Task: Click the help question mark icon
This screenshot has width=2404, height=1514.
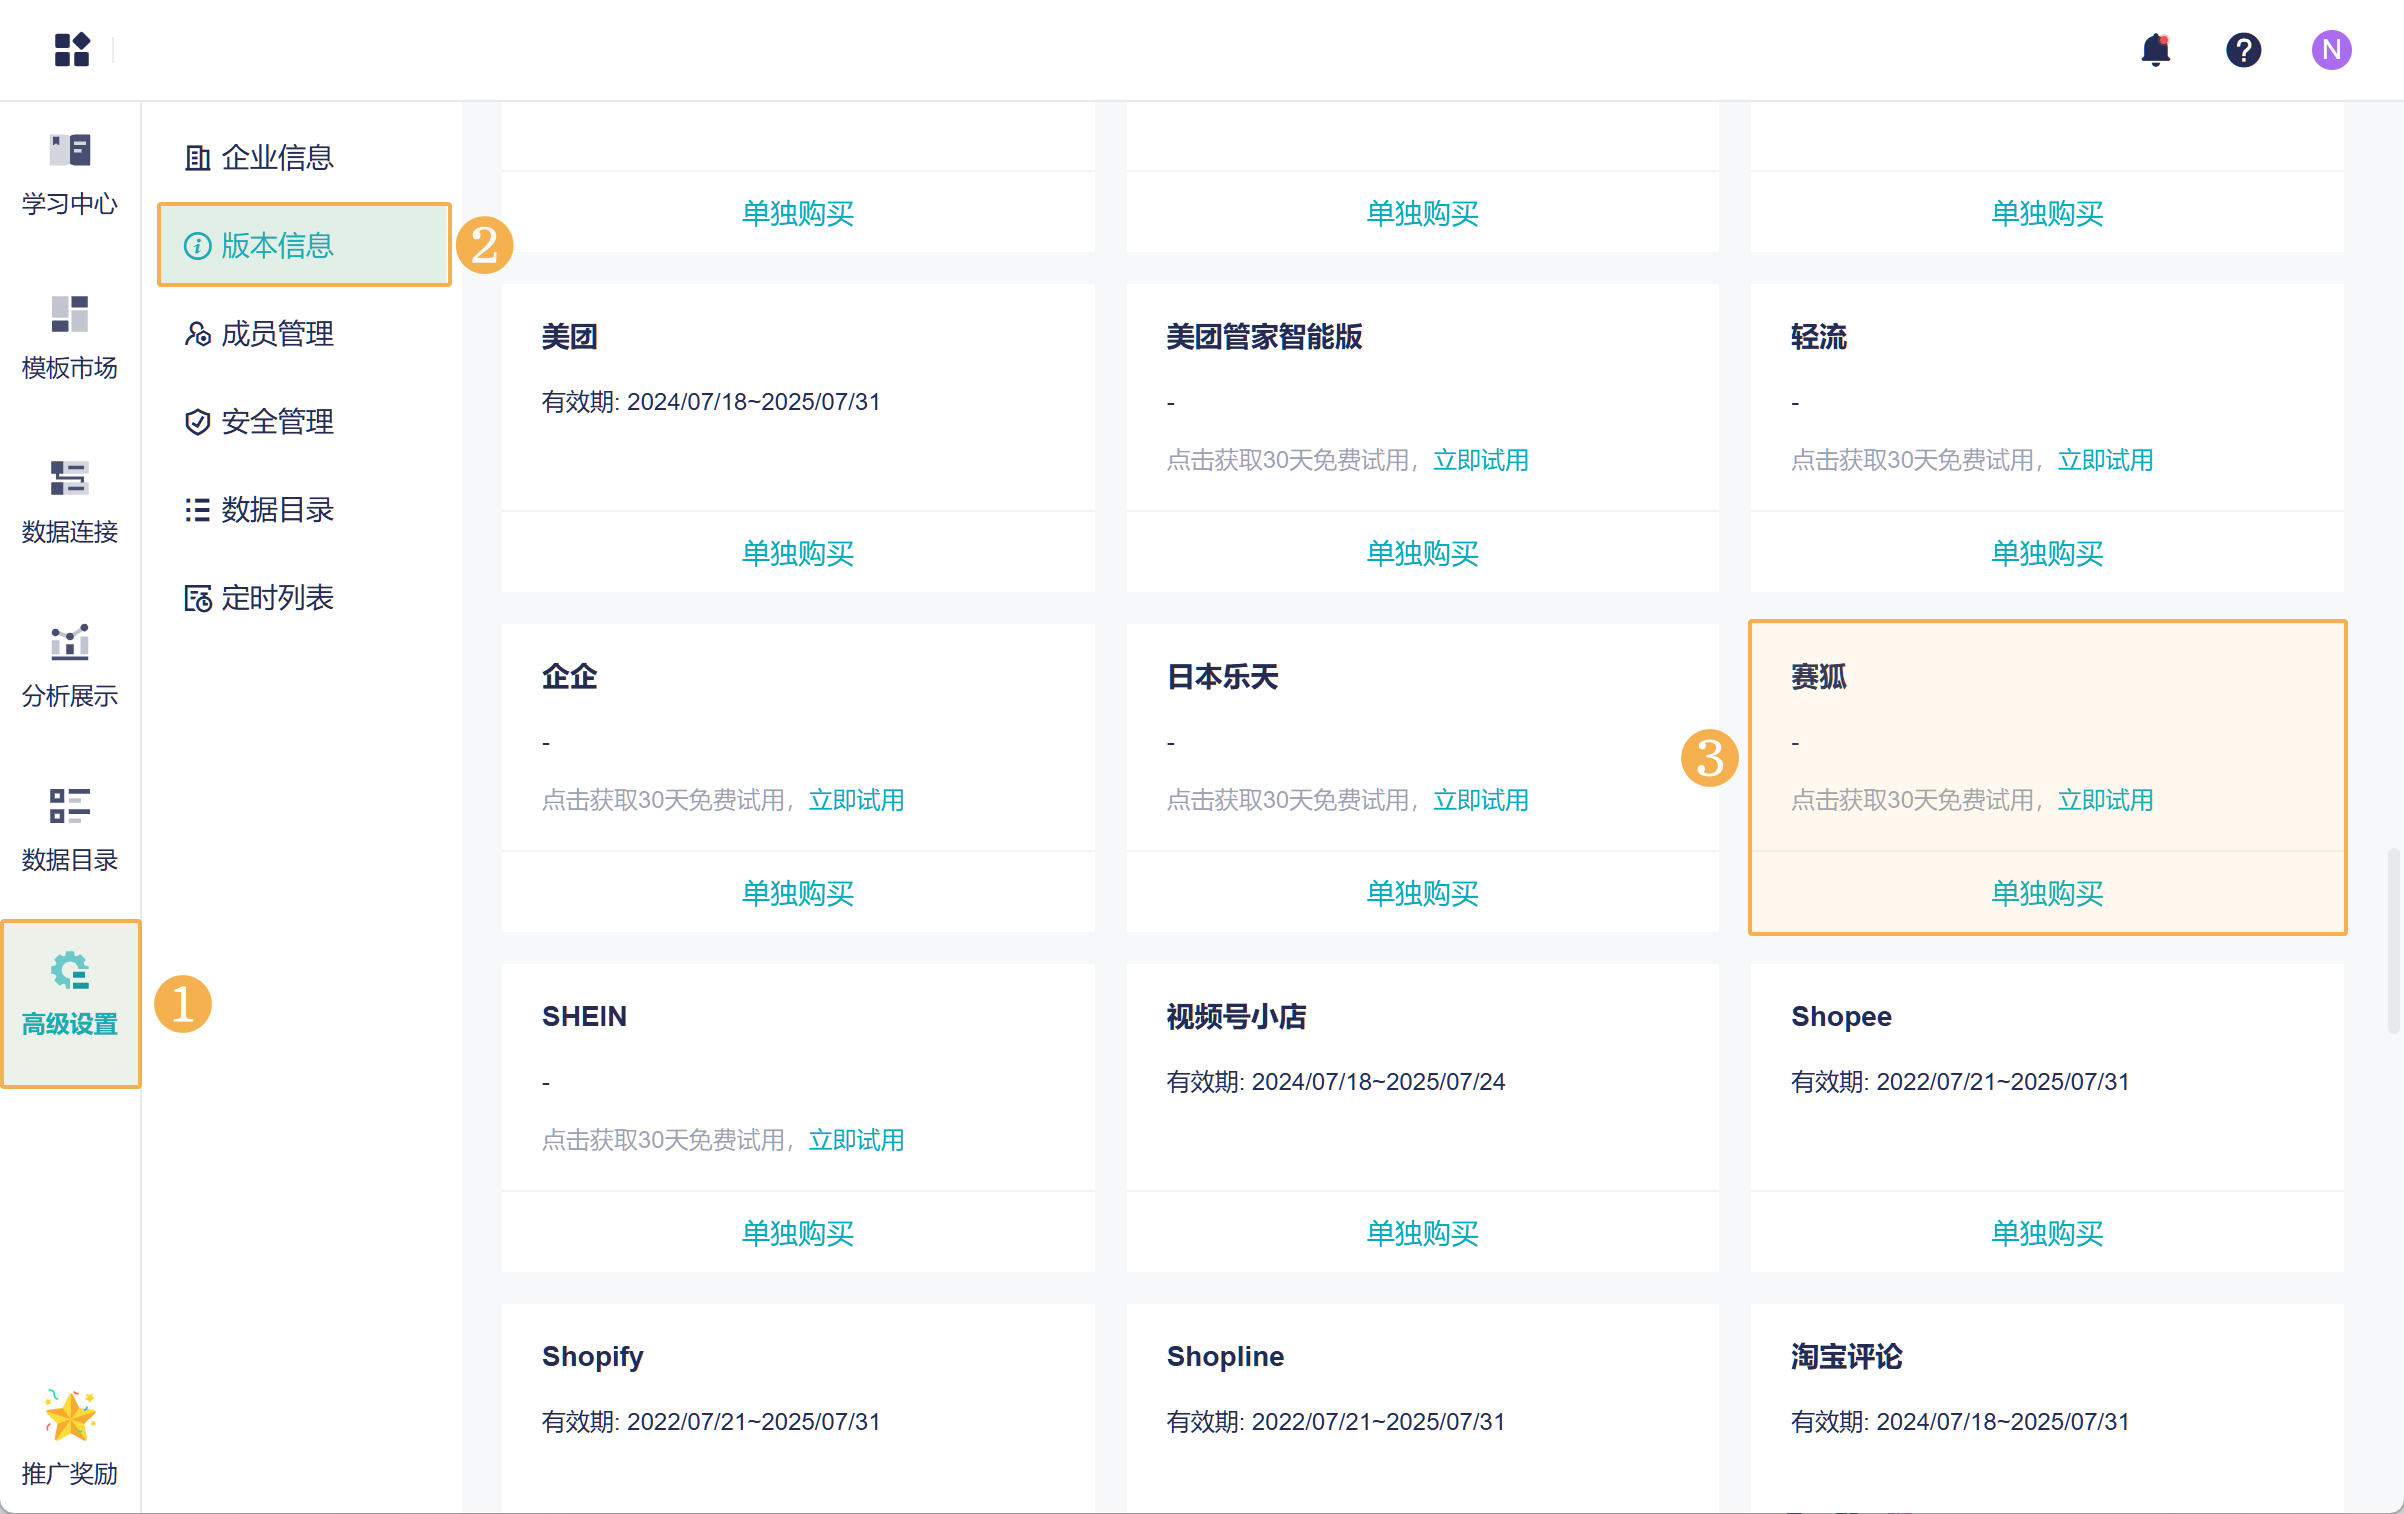Action: (x=2243, y=50)
